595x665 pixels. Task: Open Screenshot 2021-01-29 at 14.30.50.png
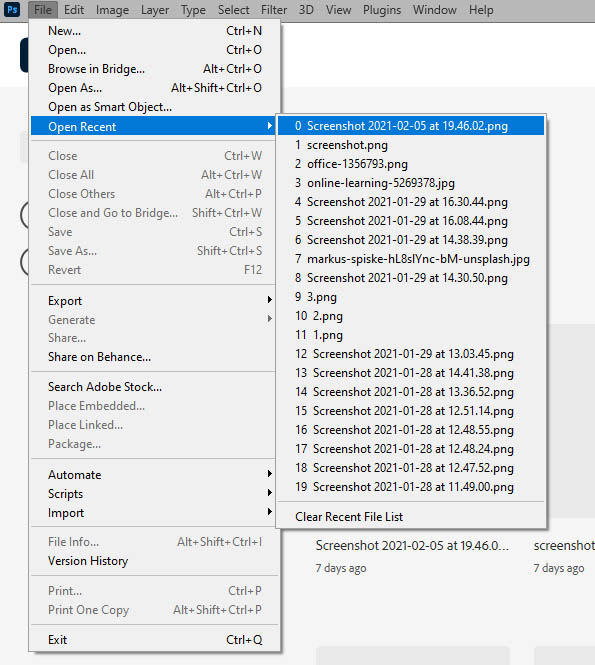[x=411, y=278]
